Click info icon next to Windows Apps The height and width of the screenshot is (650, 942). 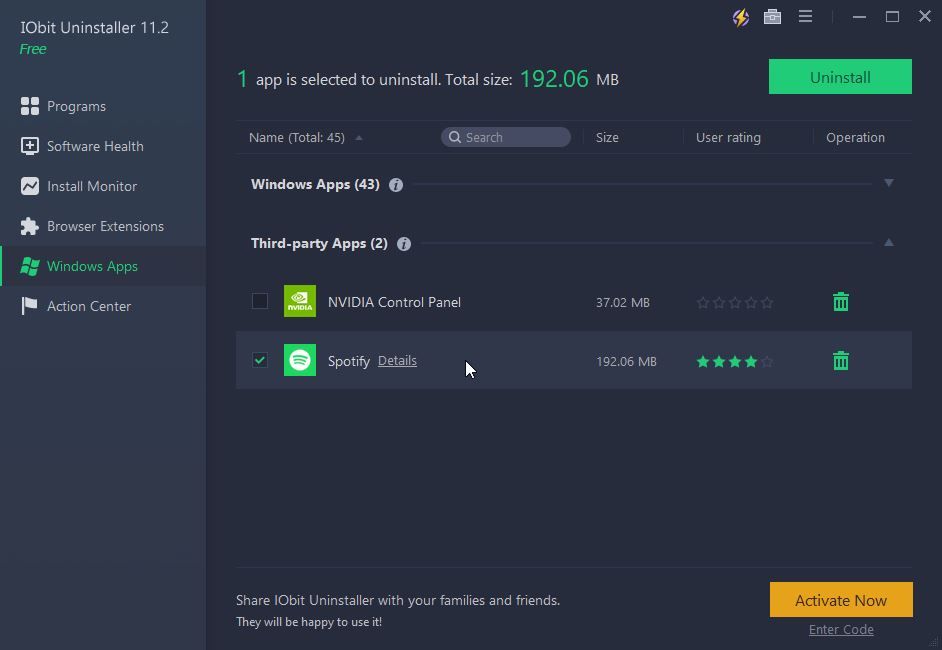[x=396, y=185]
